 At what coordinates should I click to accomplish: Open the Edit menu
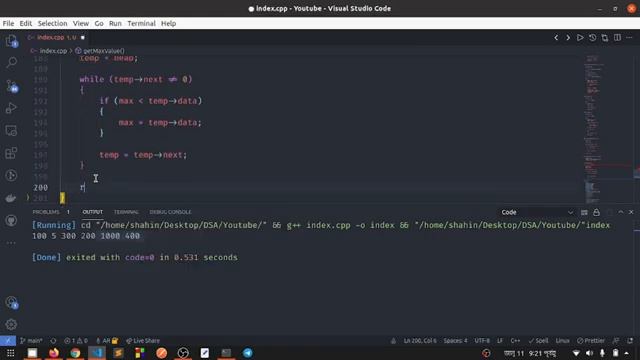tap(26, 23)
